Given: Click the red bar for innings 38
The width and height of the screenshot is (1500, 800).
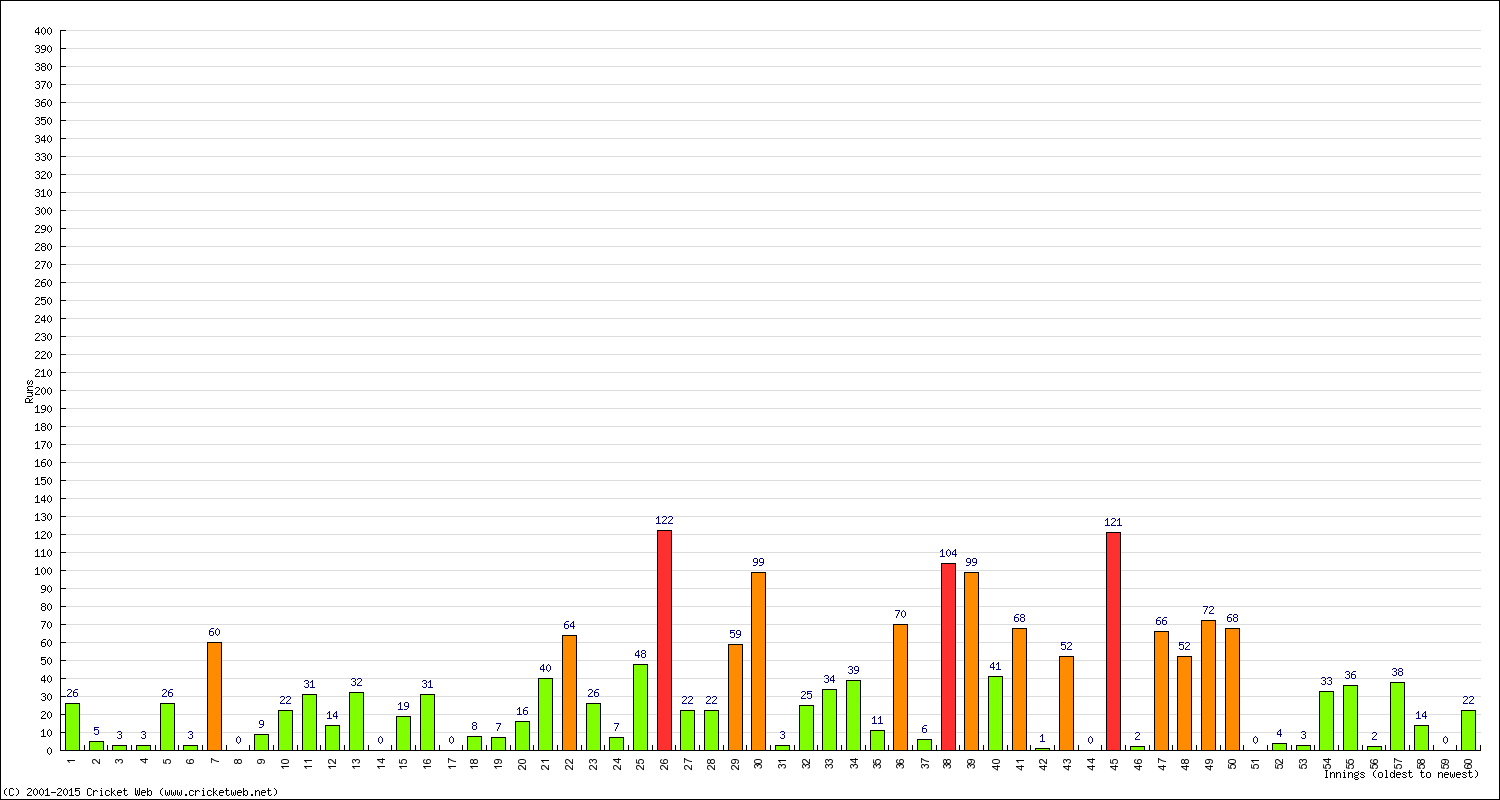Looking at the screenshot, I should pos(948,656).
